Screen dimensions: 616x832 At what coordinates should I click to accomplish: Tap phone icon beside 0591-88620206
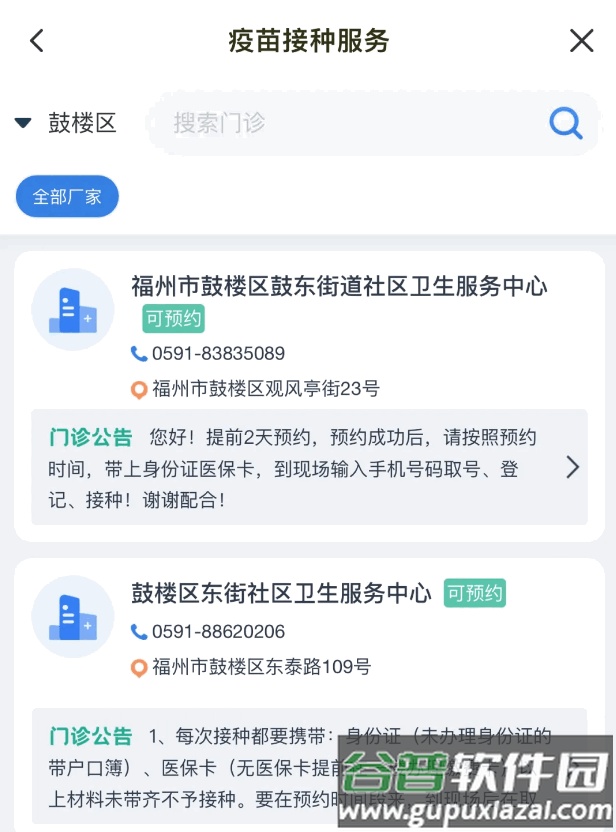click(x=139, y=632)
